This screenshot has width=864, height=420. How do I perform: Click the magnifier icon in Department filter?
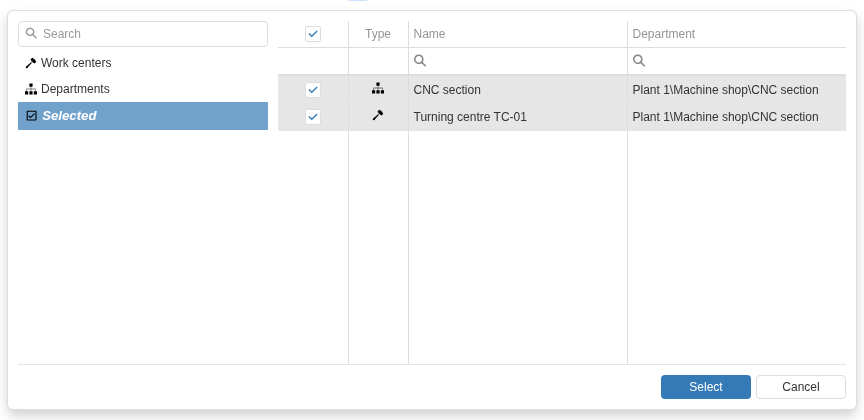639,61
